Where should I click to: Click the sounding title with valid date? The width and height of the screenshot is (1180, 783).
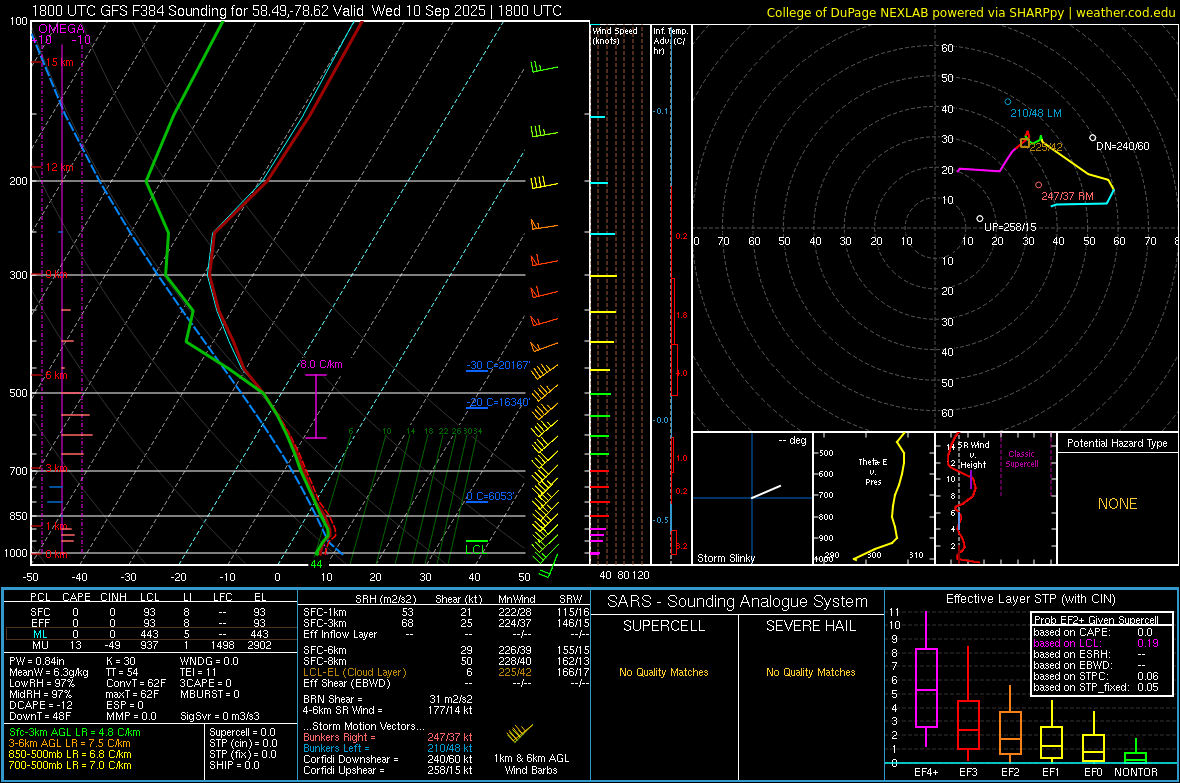coord(297,11)
